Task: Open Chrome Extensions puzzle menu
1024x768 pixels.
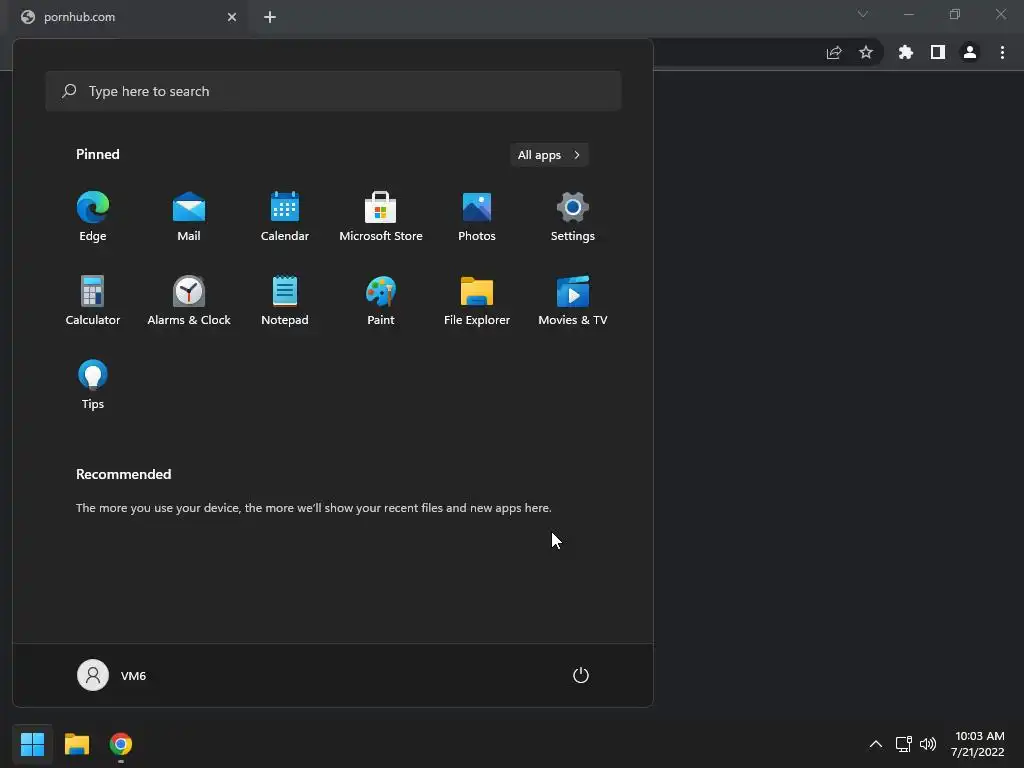Action: coord(906,52)
